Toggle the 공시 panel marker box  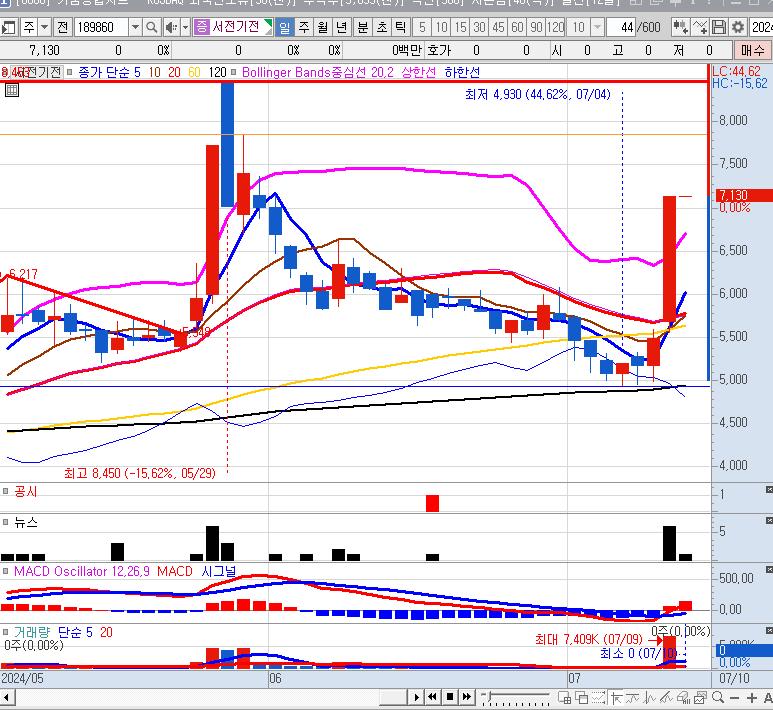click(x=7, y=492)
